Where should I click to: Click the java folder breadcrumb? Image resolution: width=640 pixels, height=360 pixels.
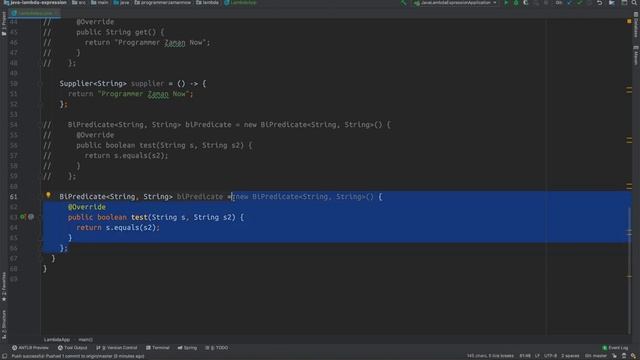[x=121, y=2]
